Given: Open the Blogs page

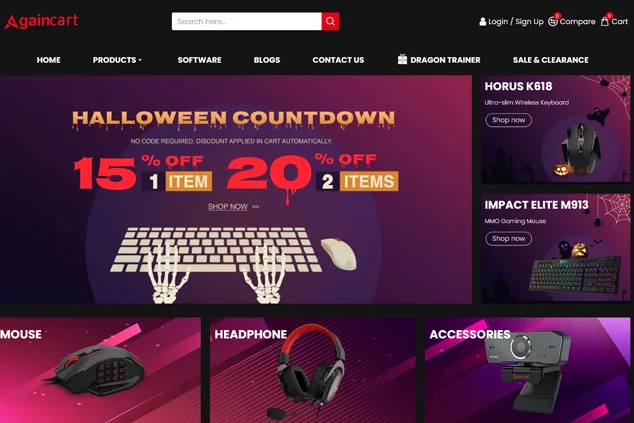Looking at the screenshot, I should coord(267,60).
